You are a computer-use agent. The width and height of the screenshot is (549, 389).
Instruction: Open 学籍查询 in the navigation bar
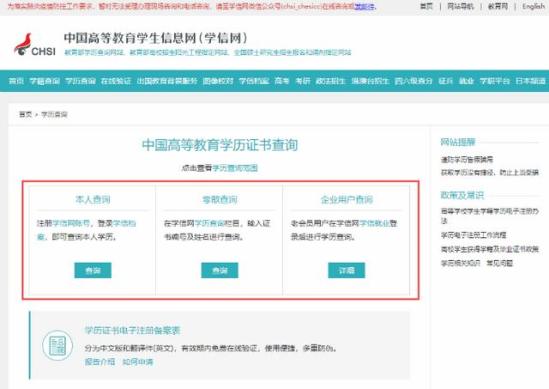pos(44,81)
